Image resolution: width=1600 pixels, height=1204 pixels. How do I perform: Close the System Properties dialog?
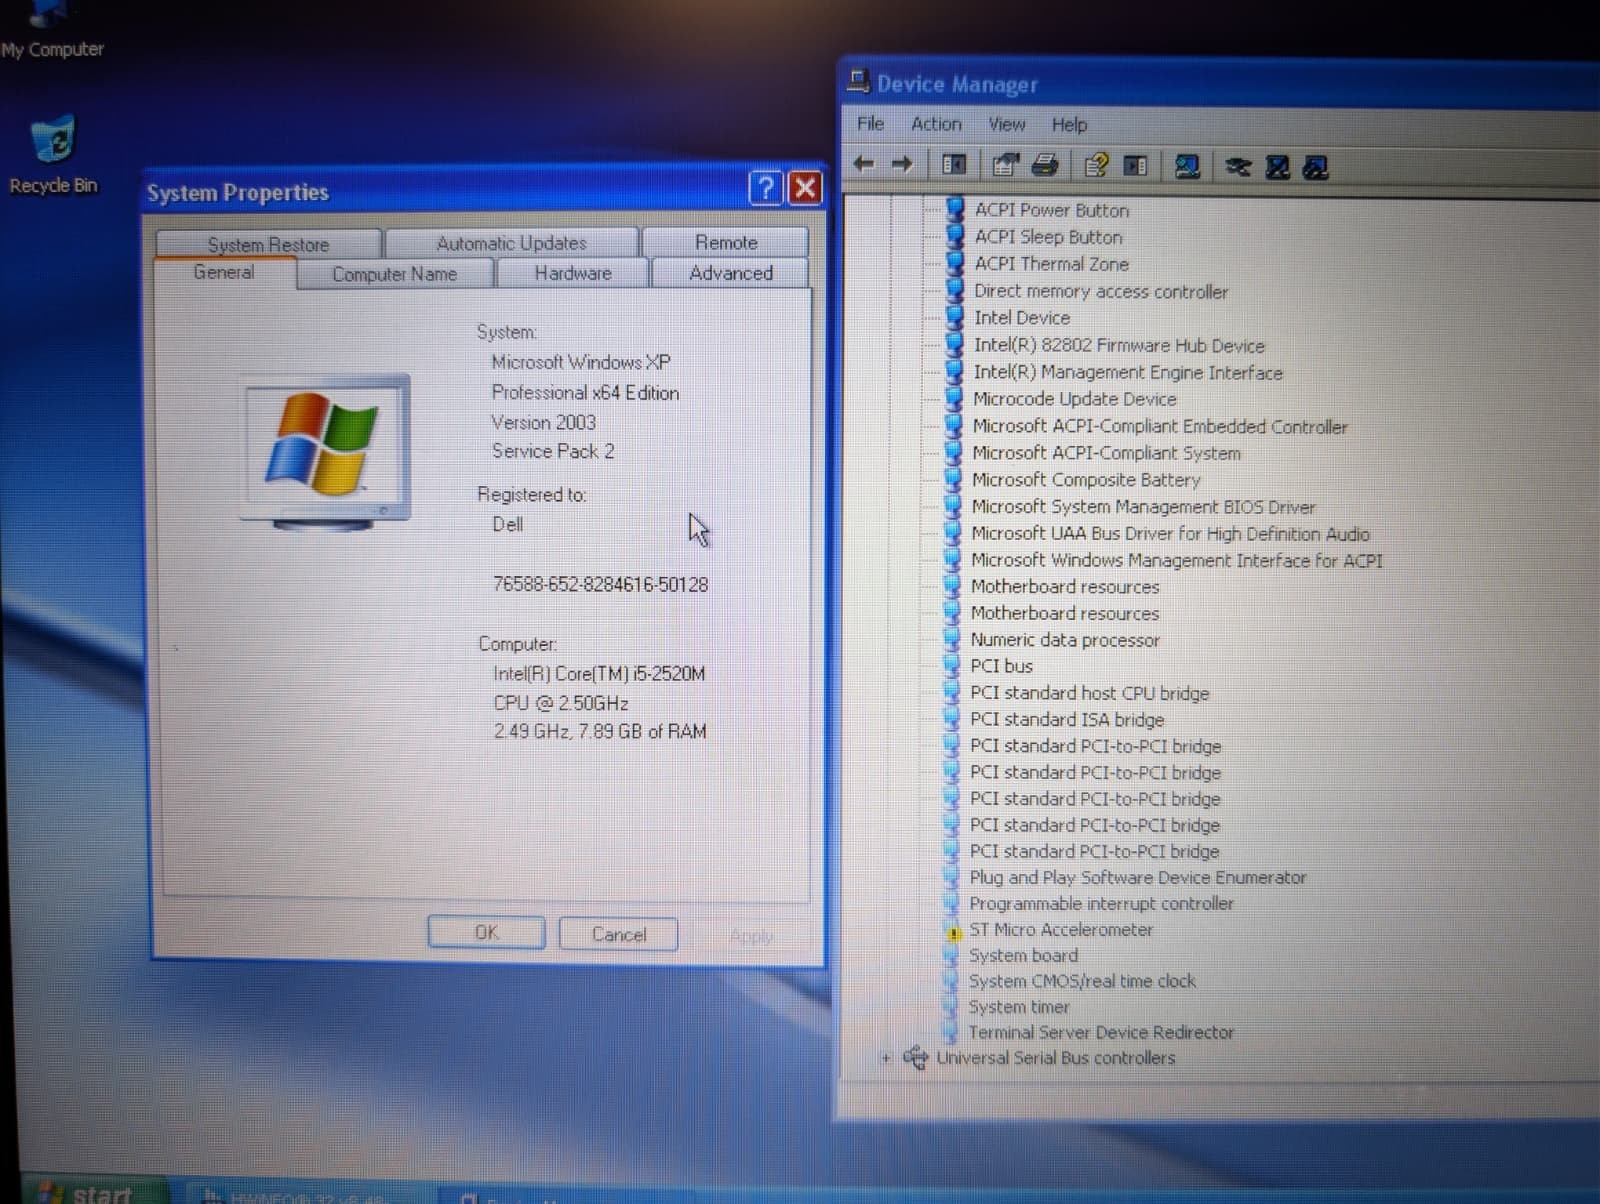pyautogui.click(x=805, y=187)
